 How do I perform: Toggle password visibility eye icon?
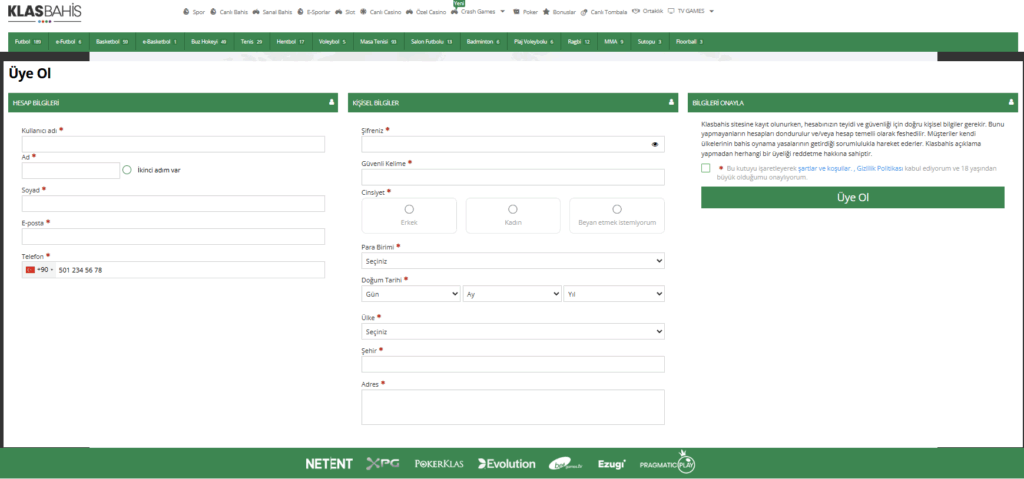pyautogui.click(x=655, y=144)
